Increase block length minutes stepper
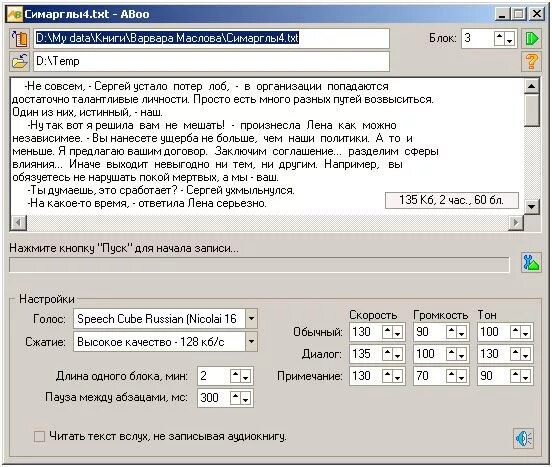 [236, 376]
